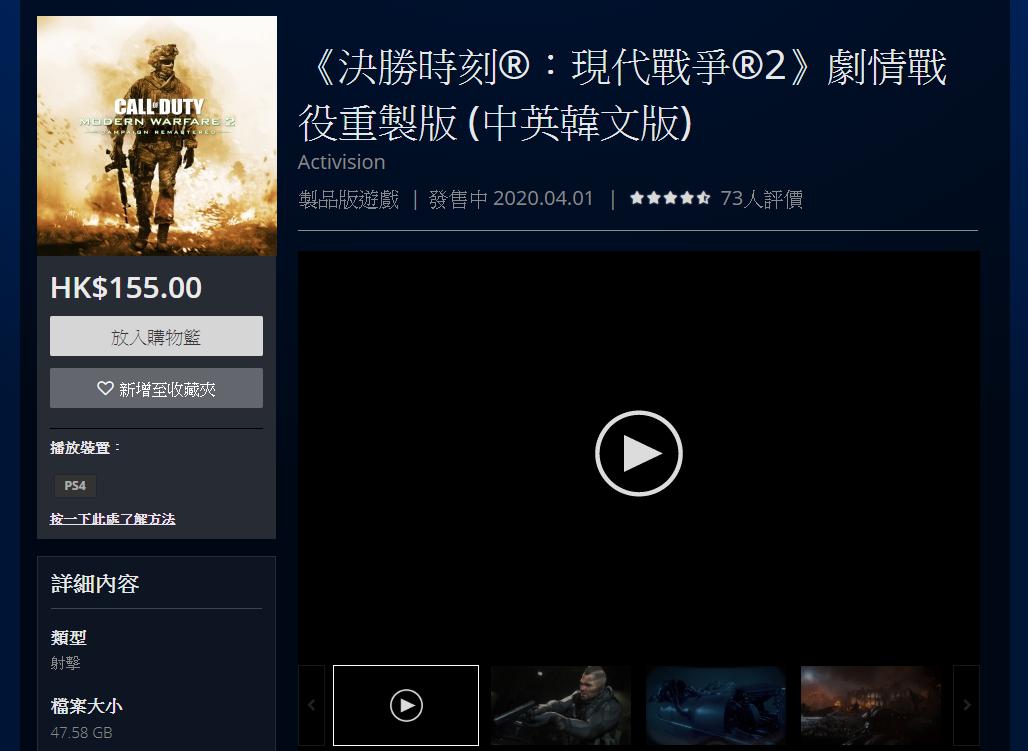Open the burning city screenshot thumbnail
Image resolution: width=1028 pixels, height=751 pixels.
871,705
